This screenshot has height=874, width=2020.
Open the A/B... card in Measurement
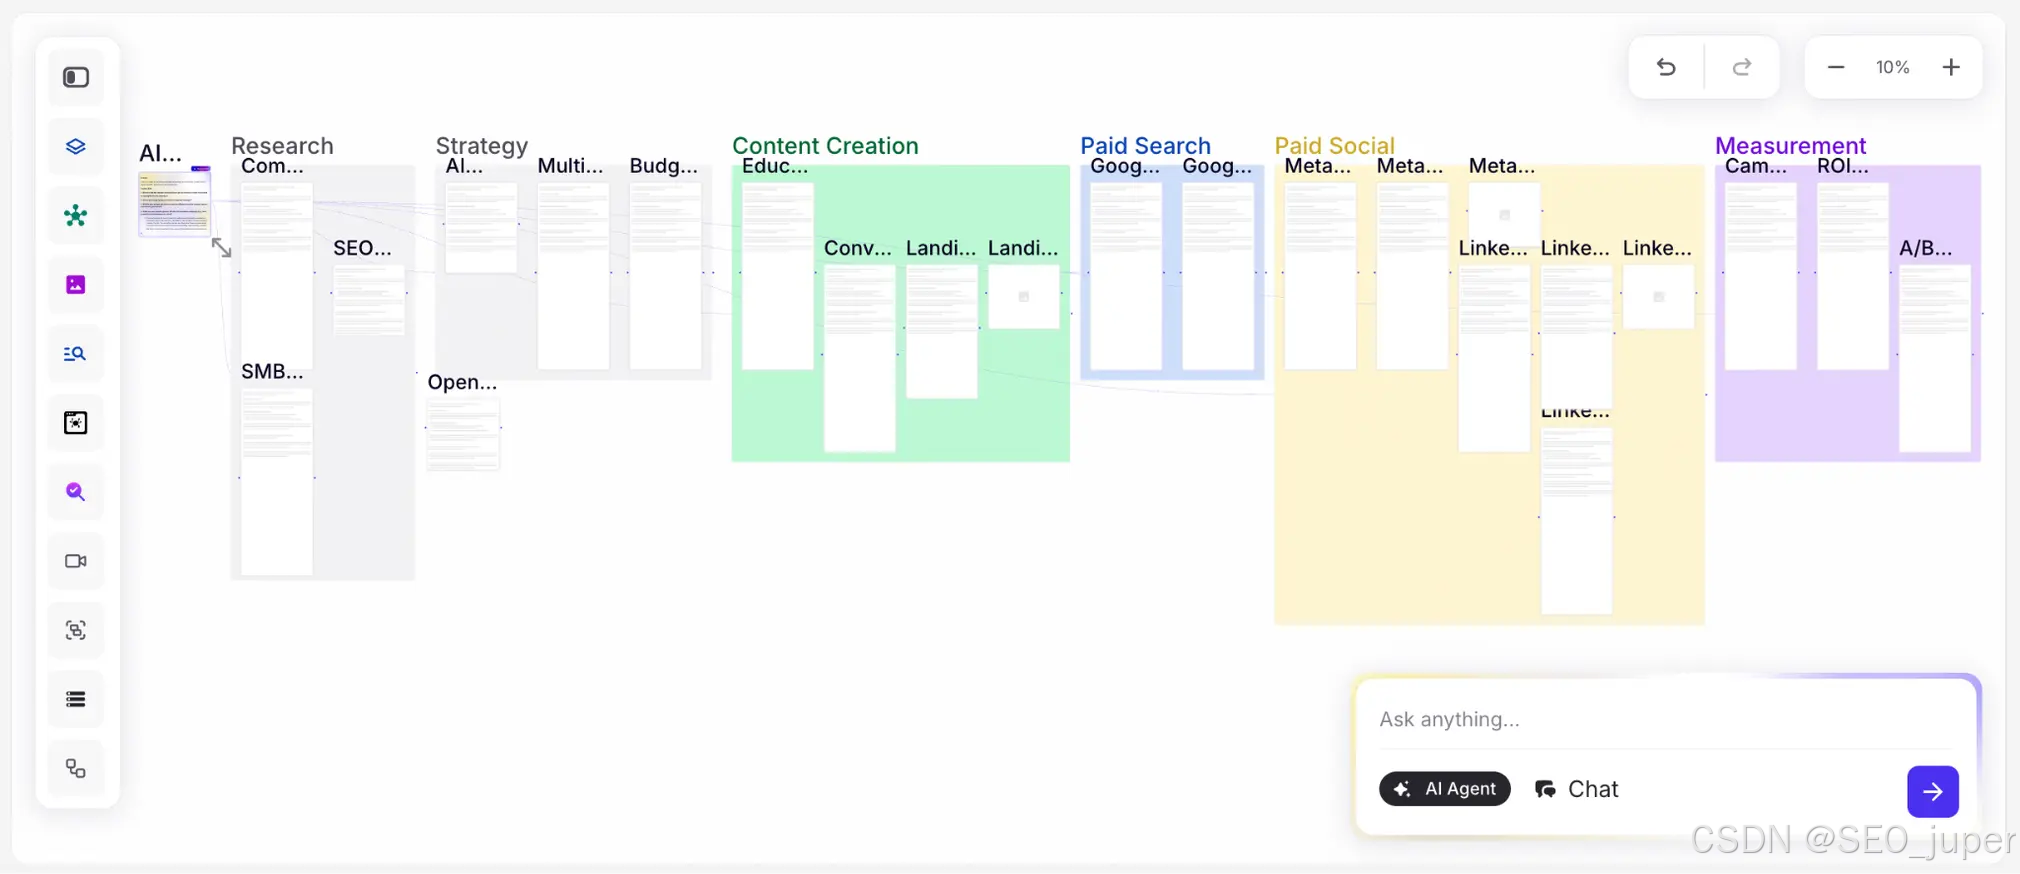pos(1935,357)
